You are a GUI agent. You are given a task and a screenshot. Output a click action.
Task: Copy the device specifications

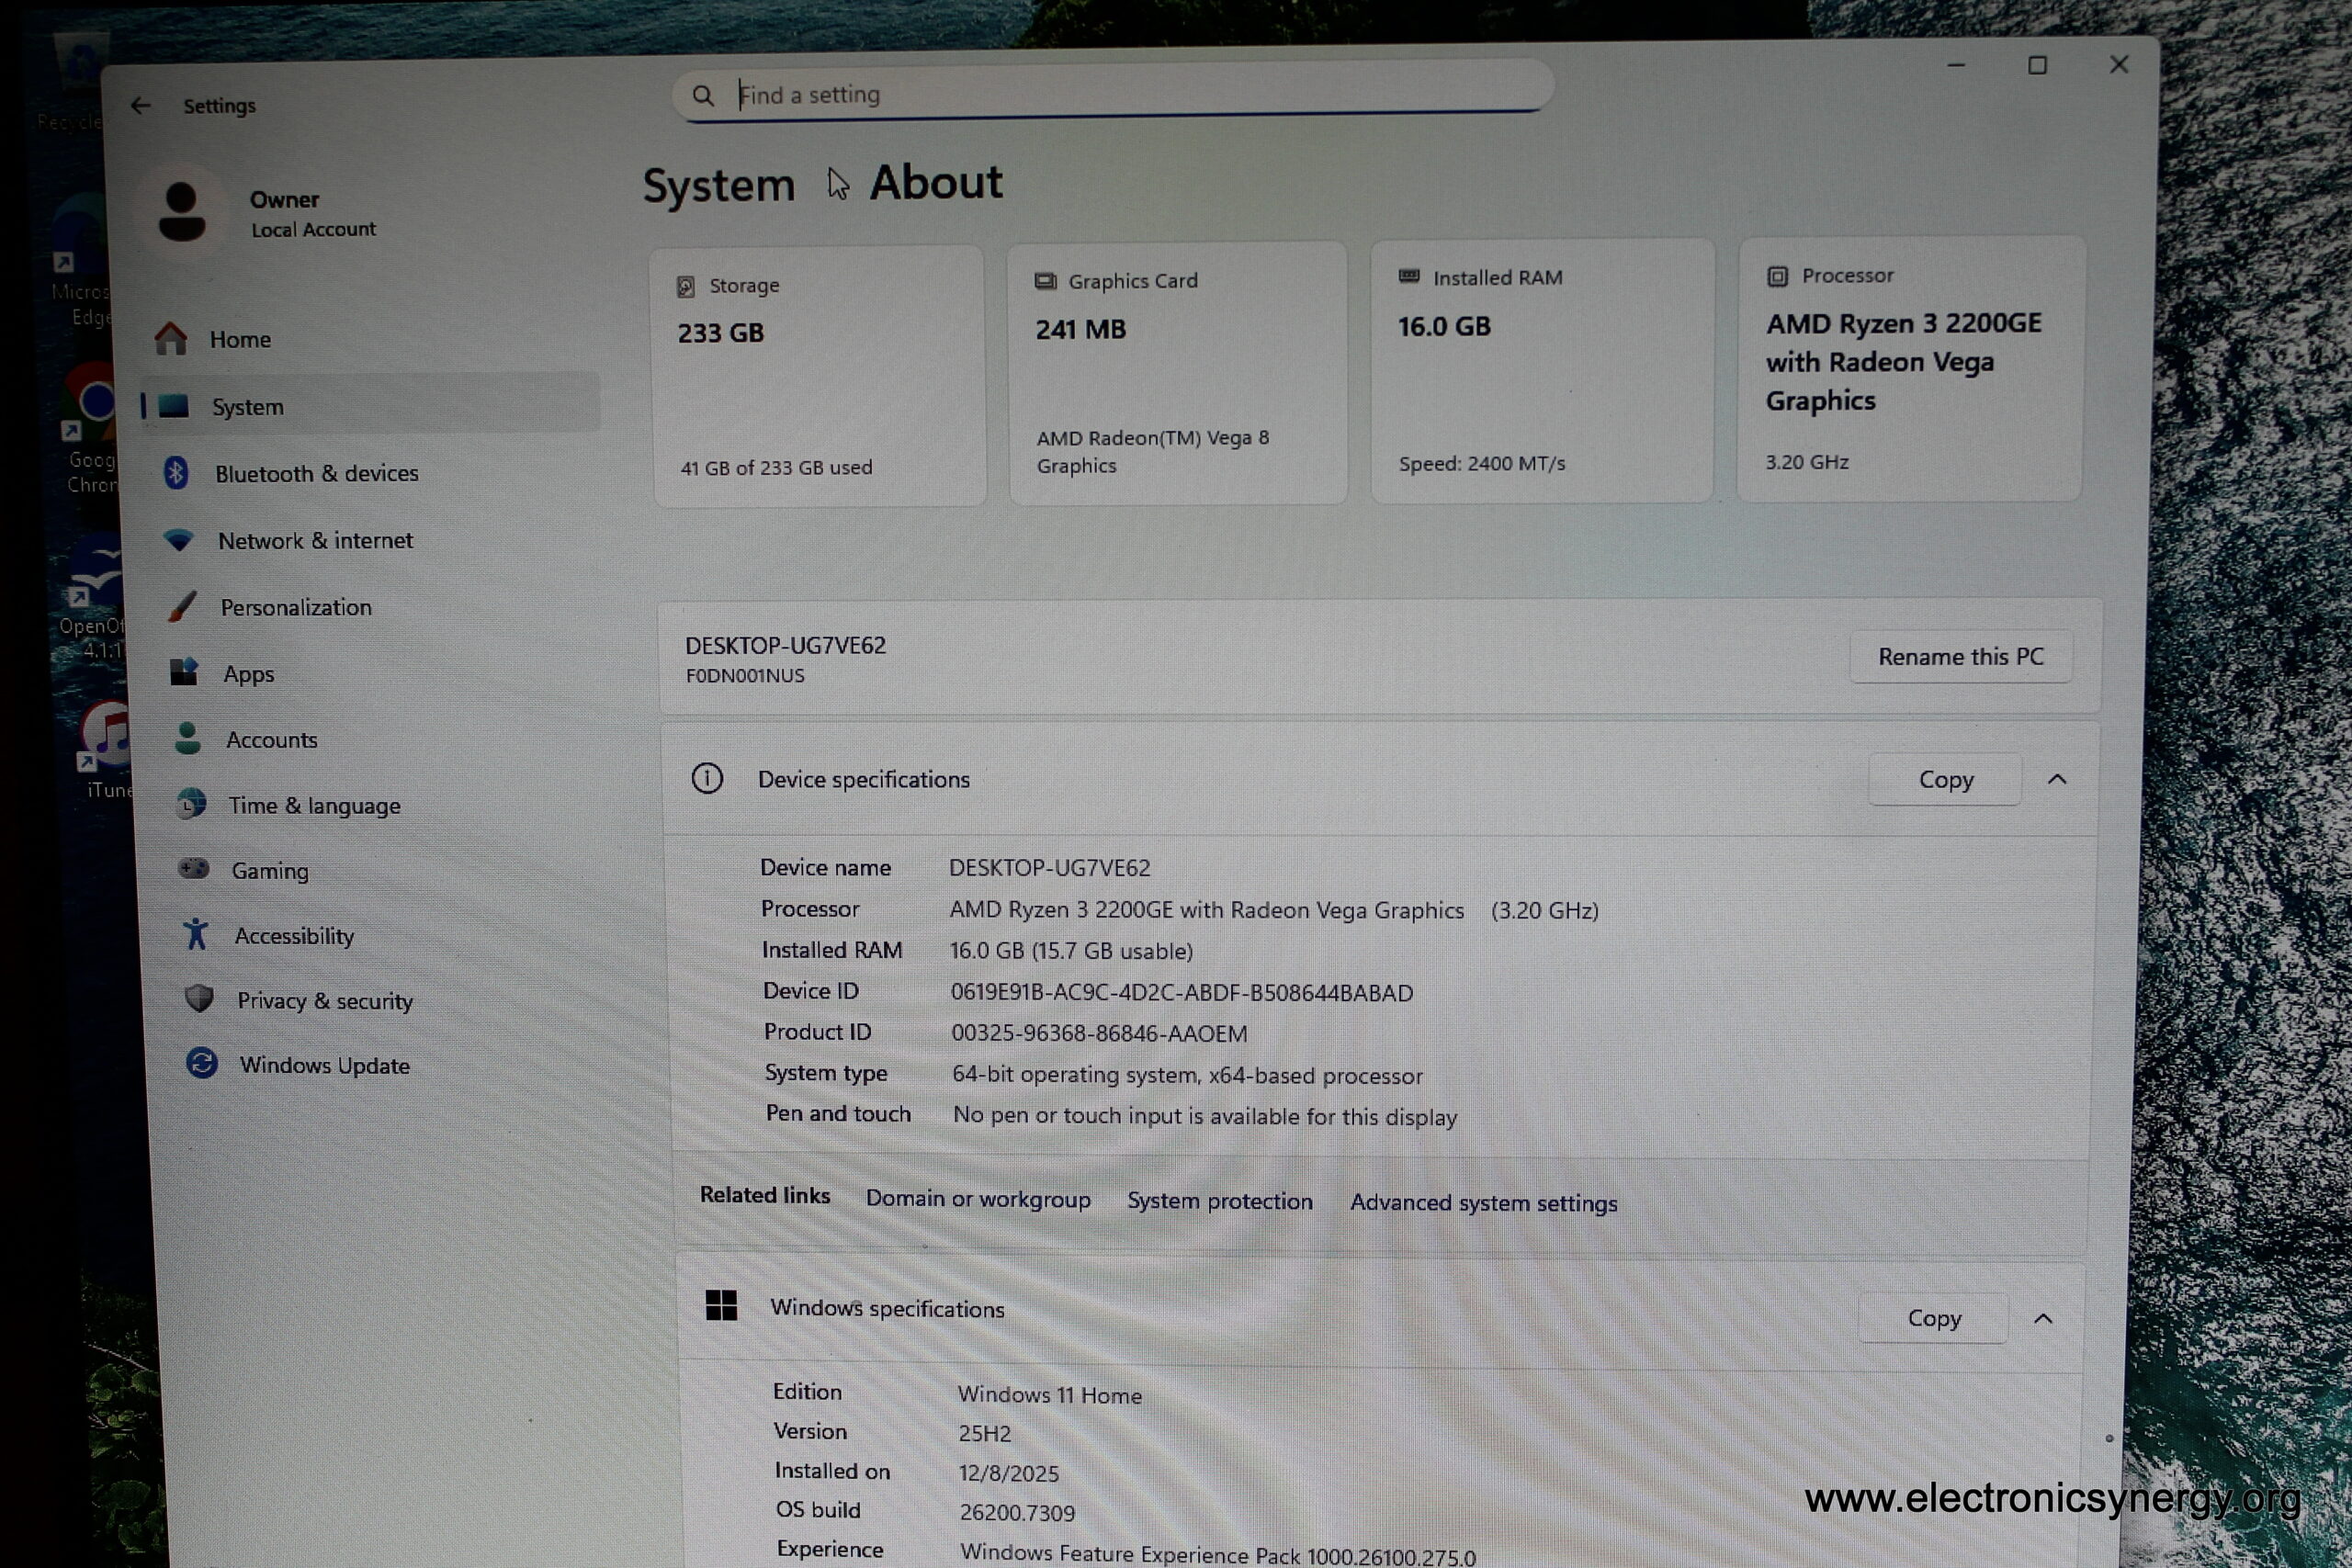(1945, 780)
